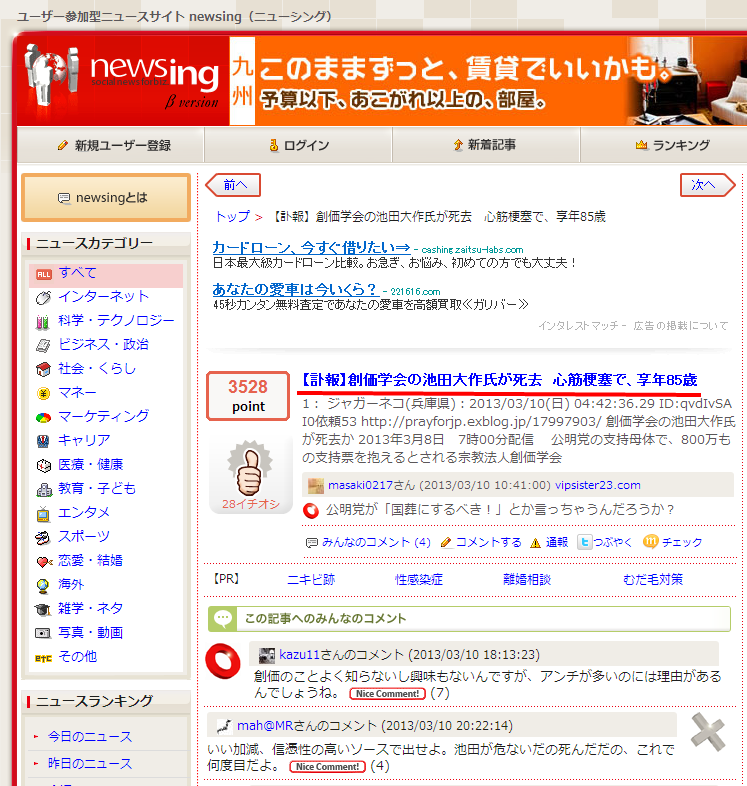The height and width of the screenshot is (786, 747).
Task: Open mah@MR's profile link
Action: (x=265, y=725)
